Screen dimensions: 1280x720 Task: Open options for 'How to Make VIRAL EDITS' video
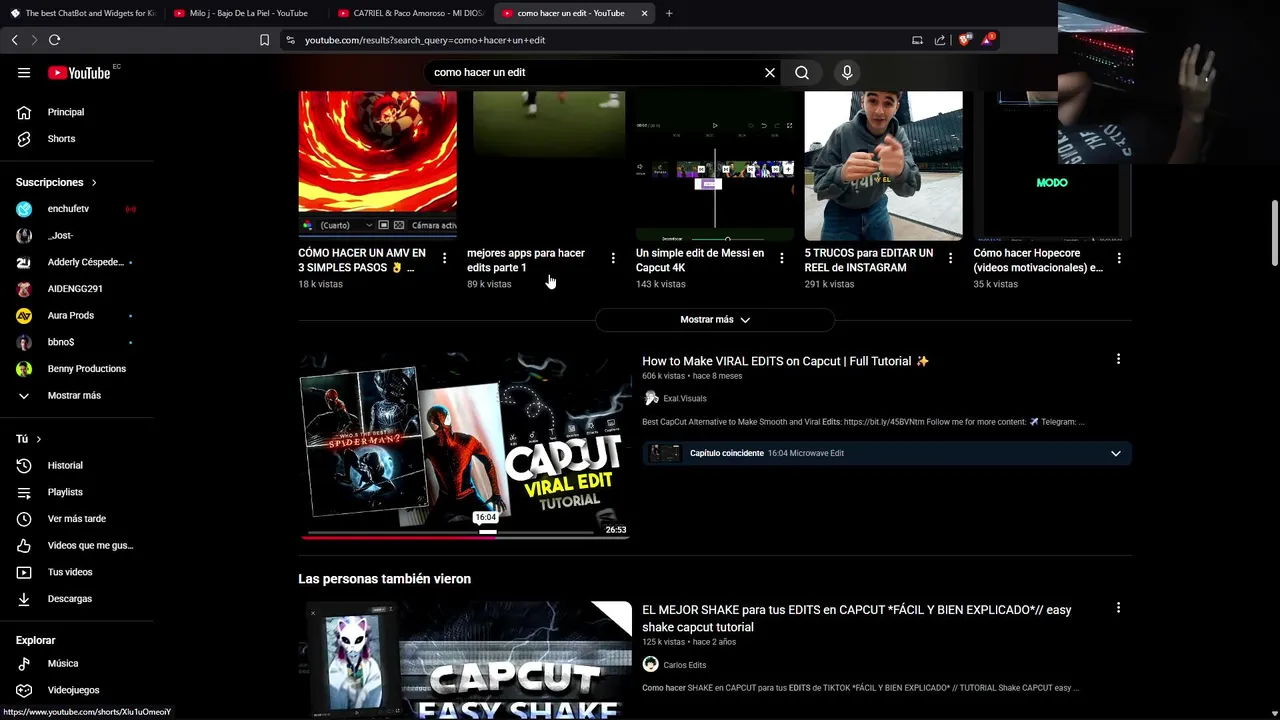coord(1118,359)
